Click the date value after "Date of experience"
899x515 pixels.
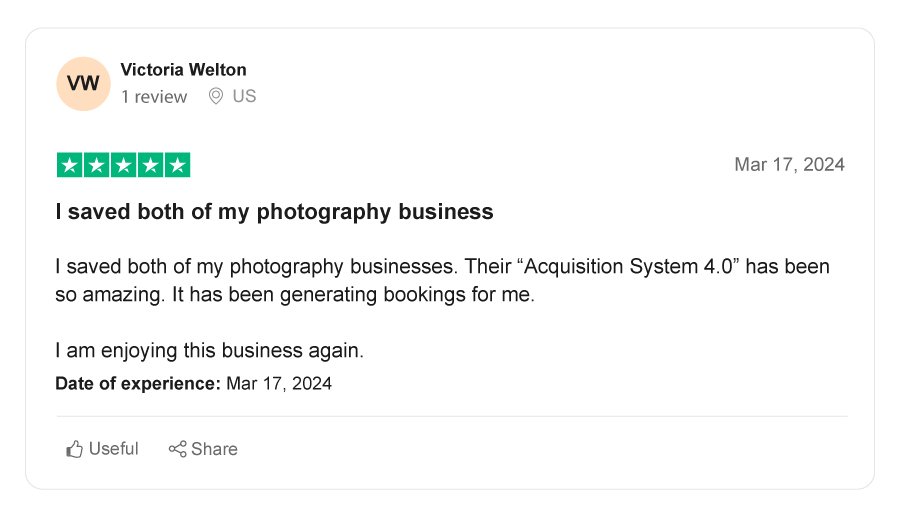pos(279,383)
